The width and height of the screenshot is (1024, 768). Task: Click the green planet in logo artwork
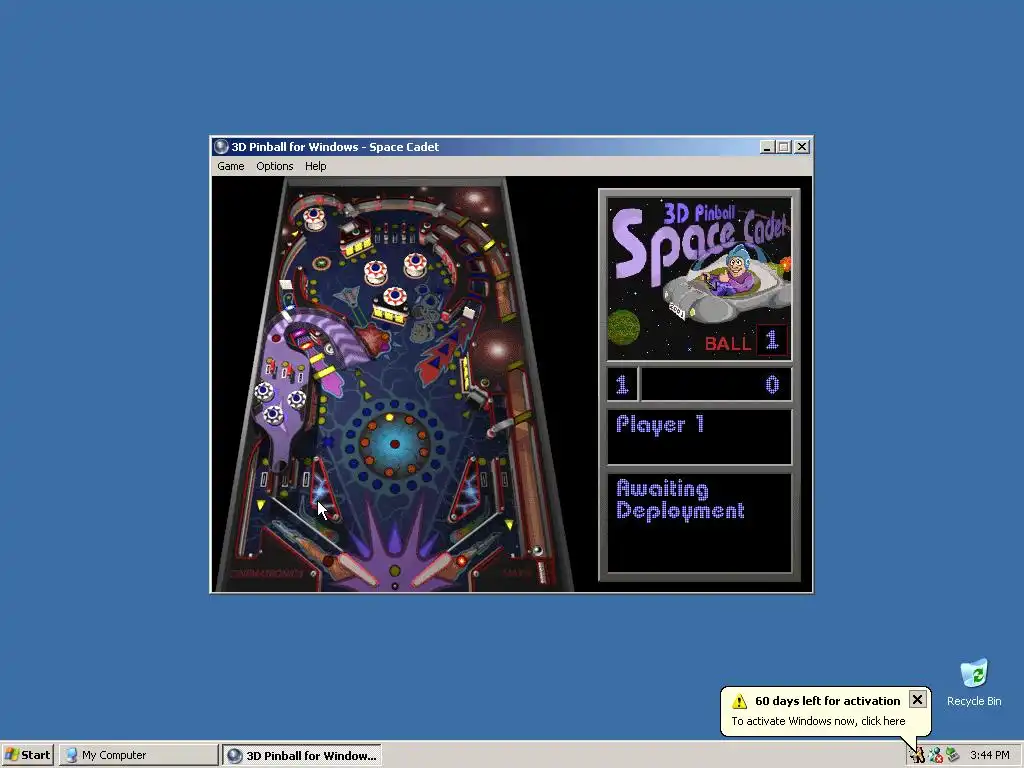click(x=624, y=328)
